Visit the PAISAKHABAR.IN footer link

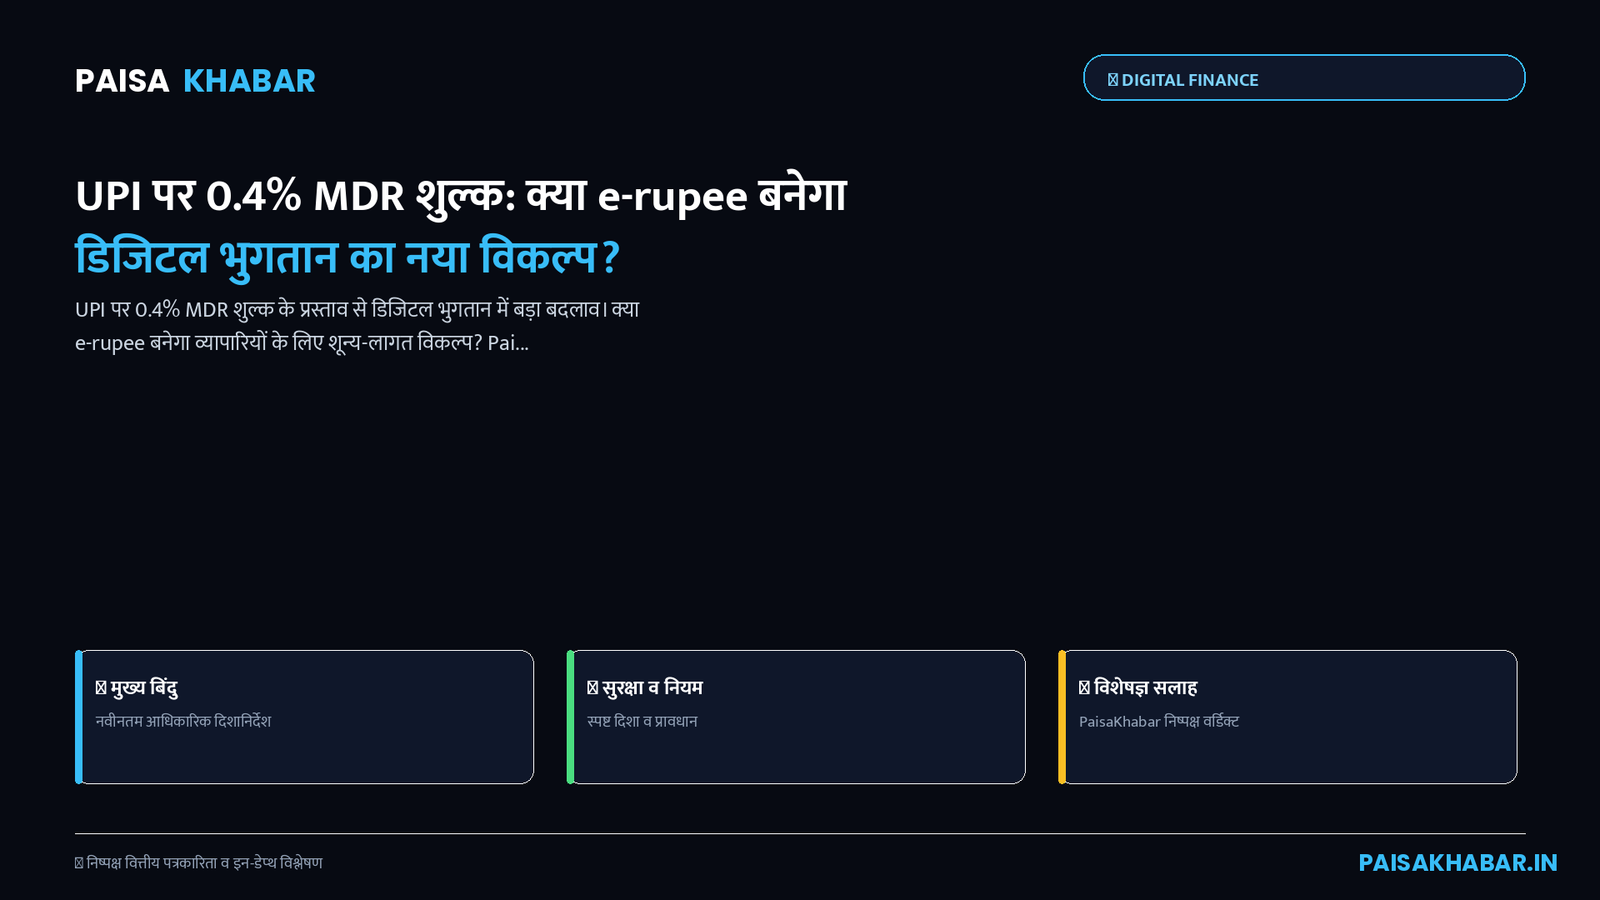click(x=1458, y=863)
